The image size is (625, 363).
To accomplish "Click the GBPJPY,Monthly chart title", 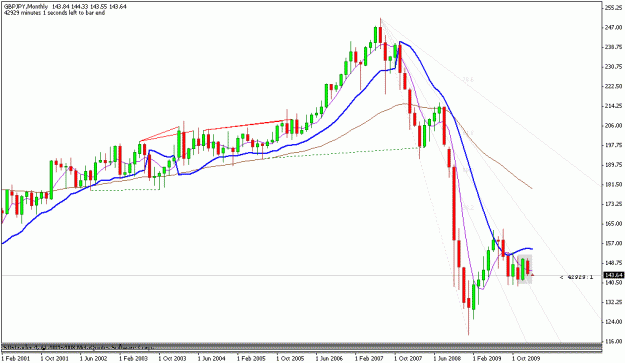I will [26, 7].
